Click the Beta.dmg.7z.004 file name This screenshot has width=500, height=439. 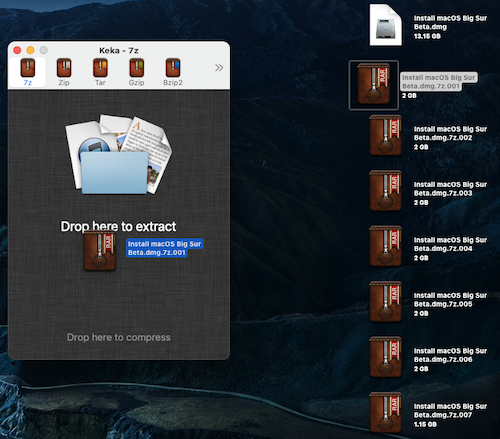(450, 244)
